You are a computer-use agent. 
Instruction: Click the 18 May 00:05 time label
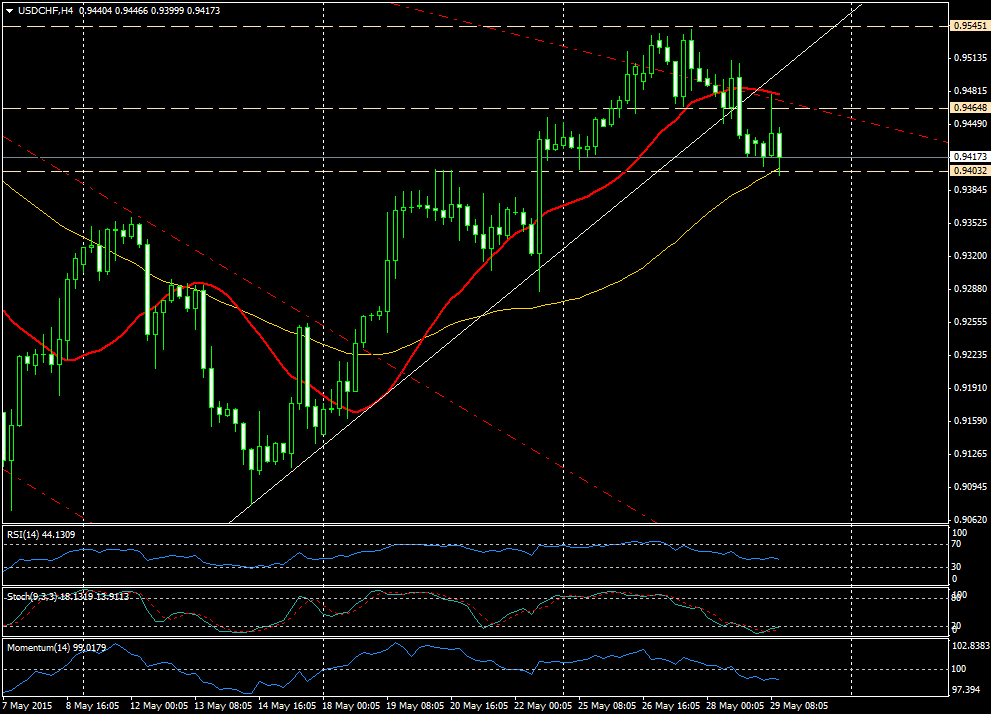click(347, 705)
